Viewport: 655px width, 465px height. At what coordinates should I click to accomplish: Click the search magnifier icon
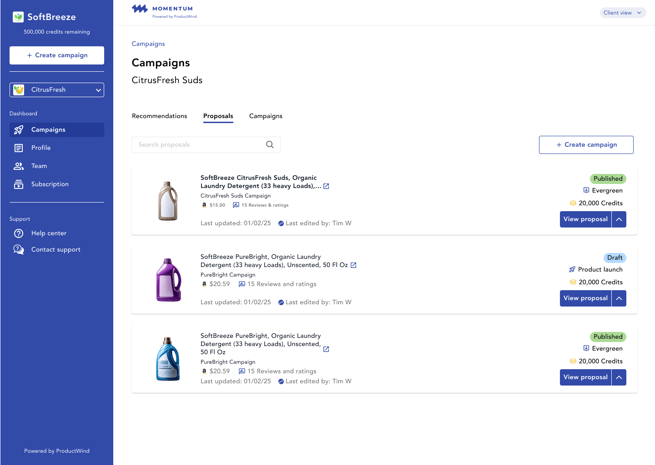pos(270,145)
